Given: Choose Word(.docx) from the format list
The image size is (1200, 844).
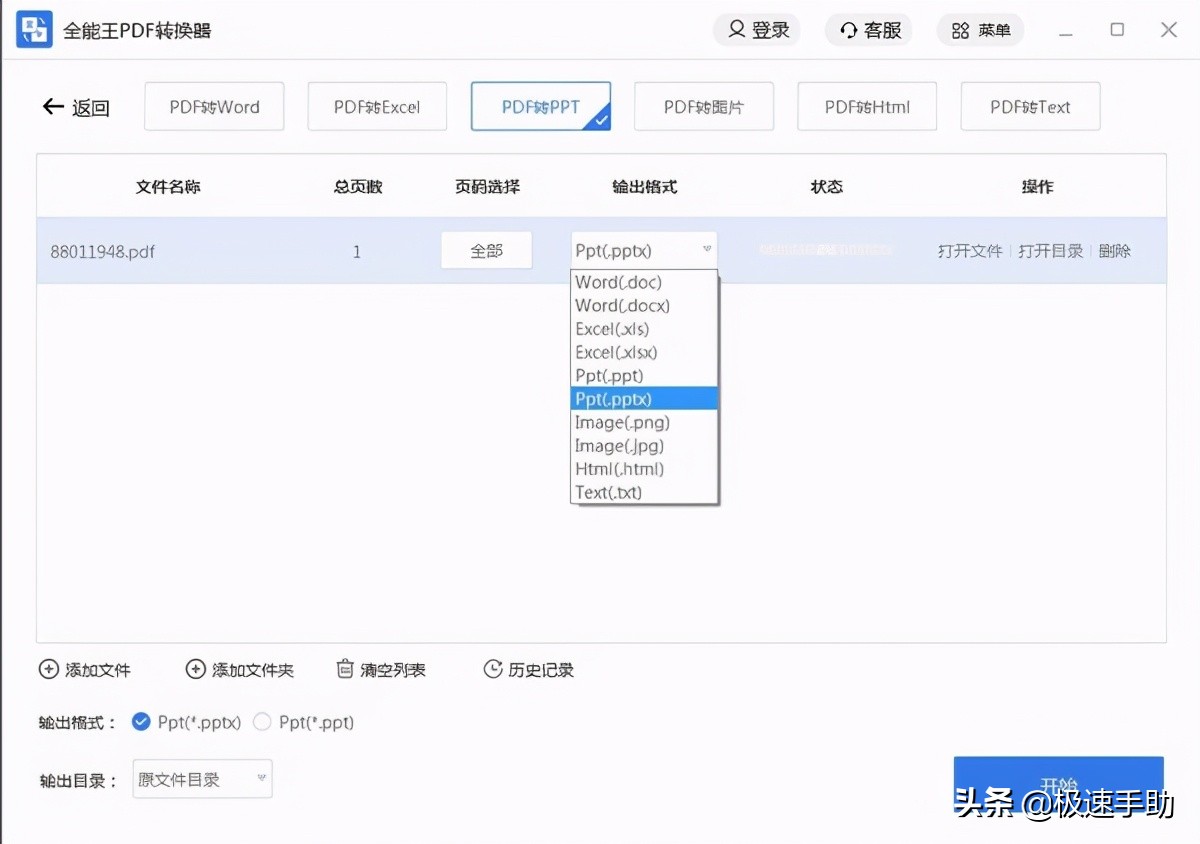Looking at the screenshot, I should coord(622,305).
